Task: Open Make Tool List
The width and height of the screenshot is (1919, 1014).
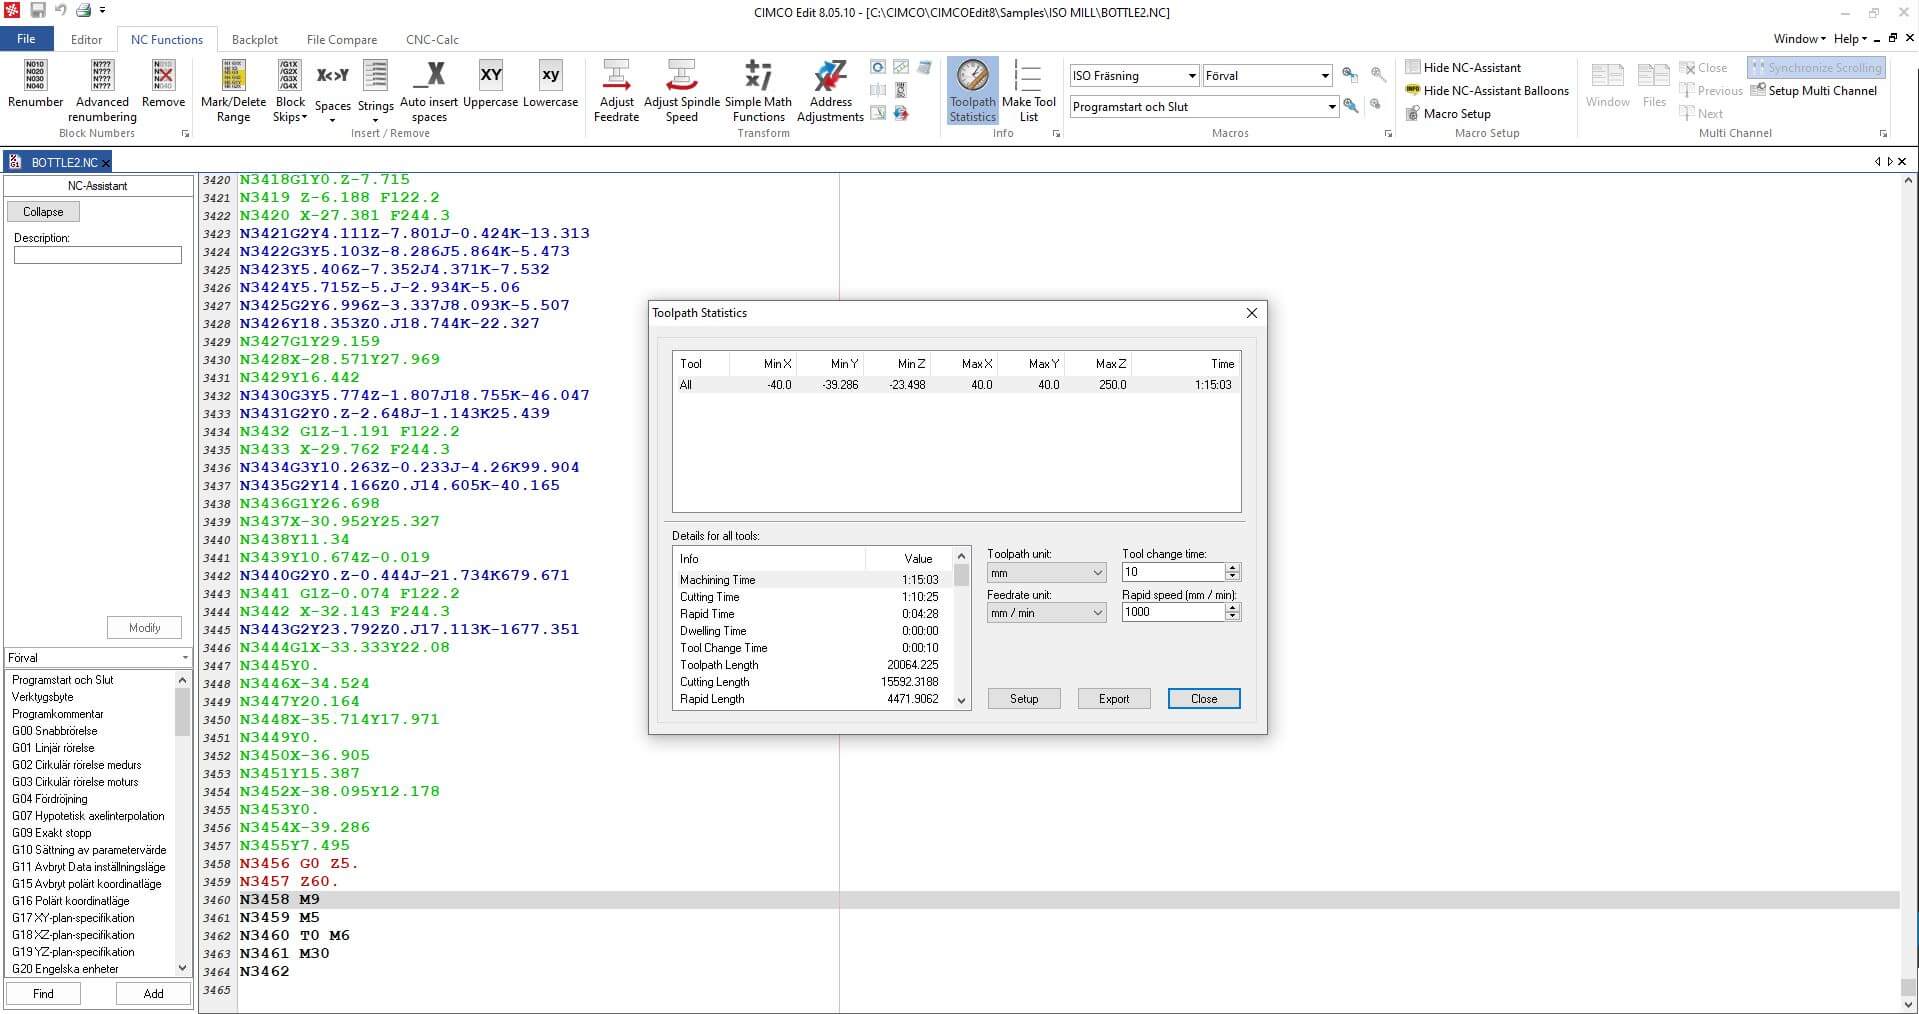Action: 1030,90
